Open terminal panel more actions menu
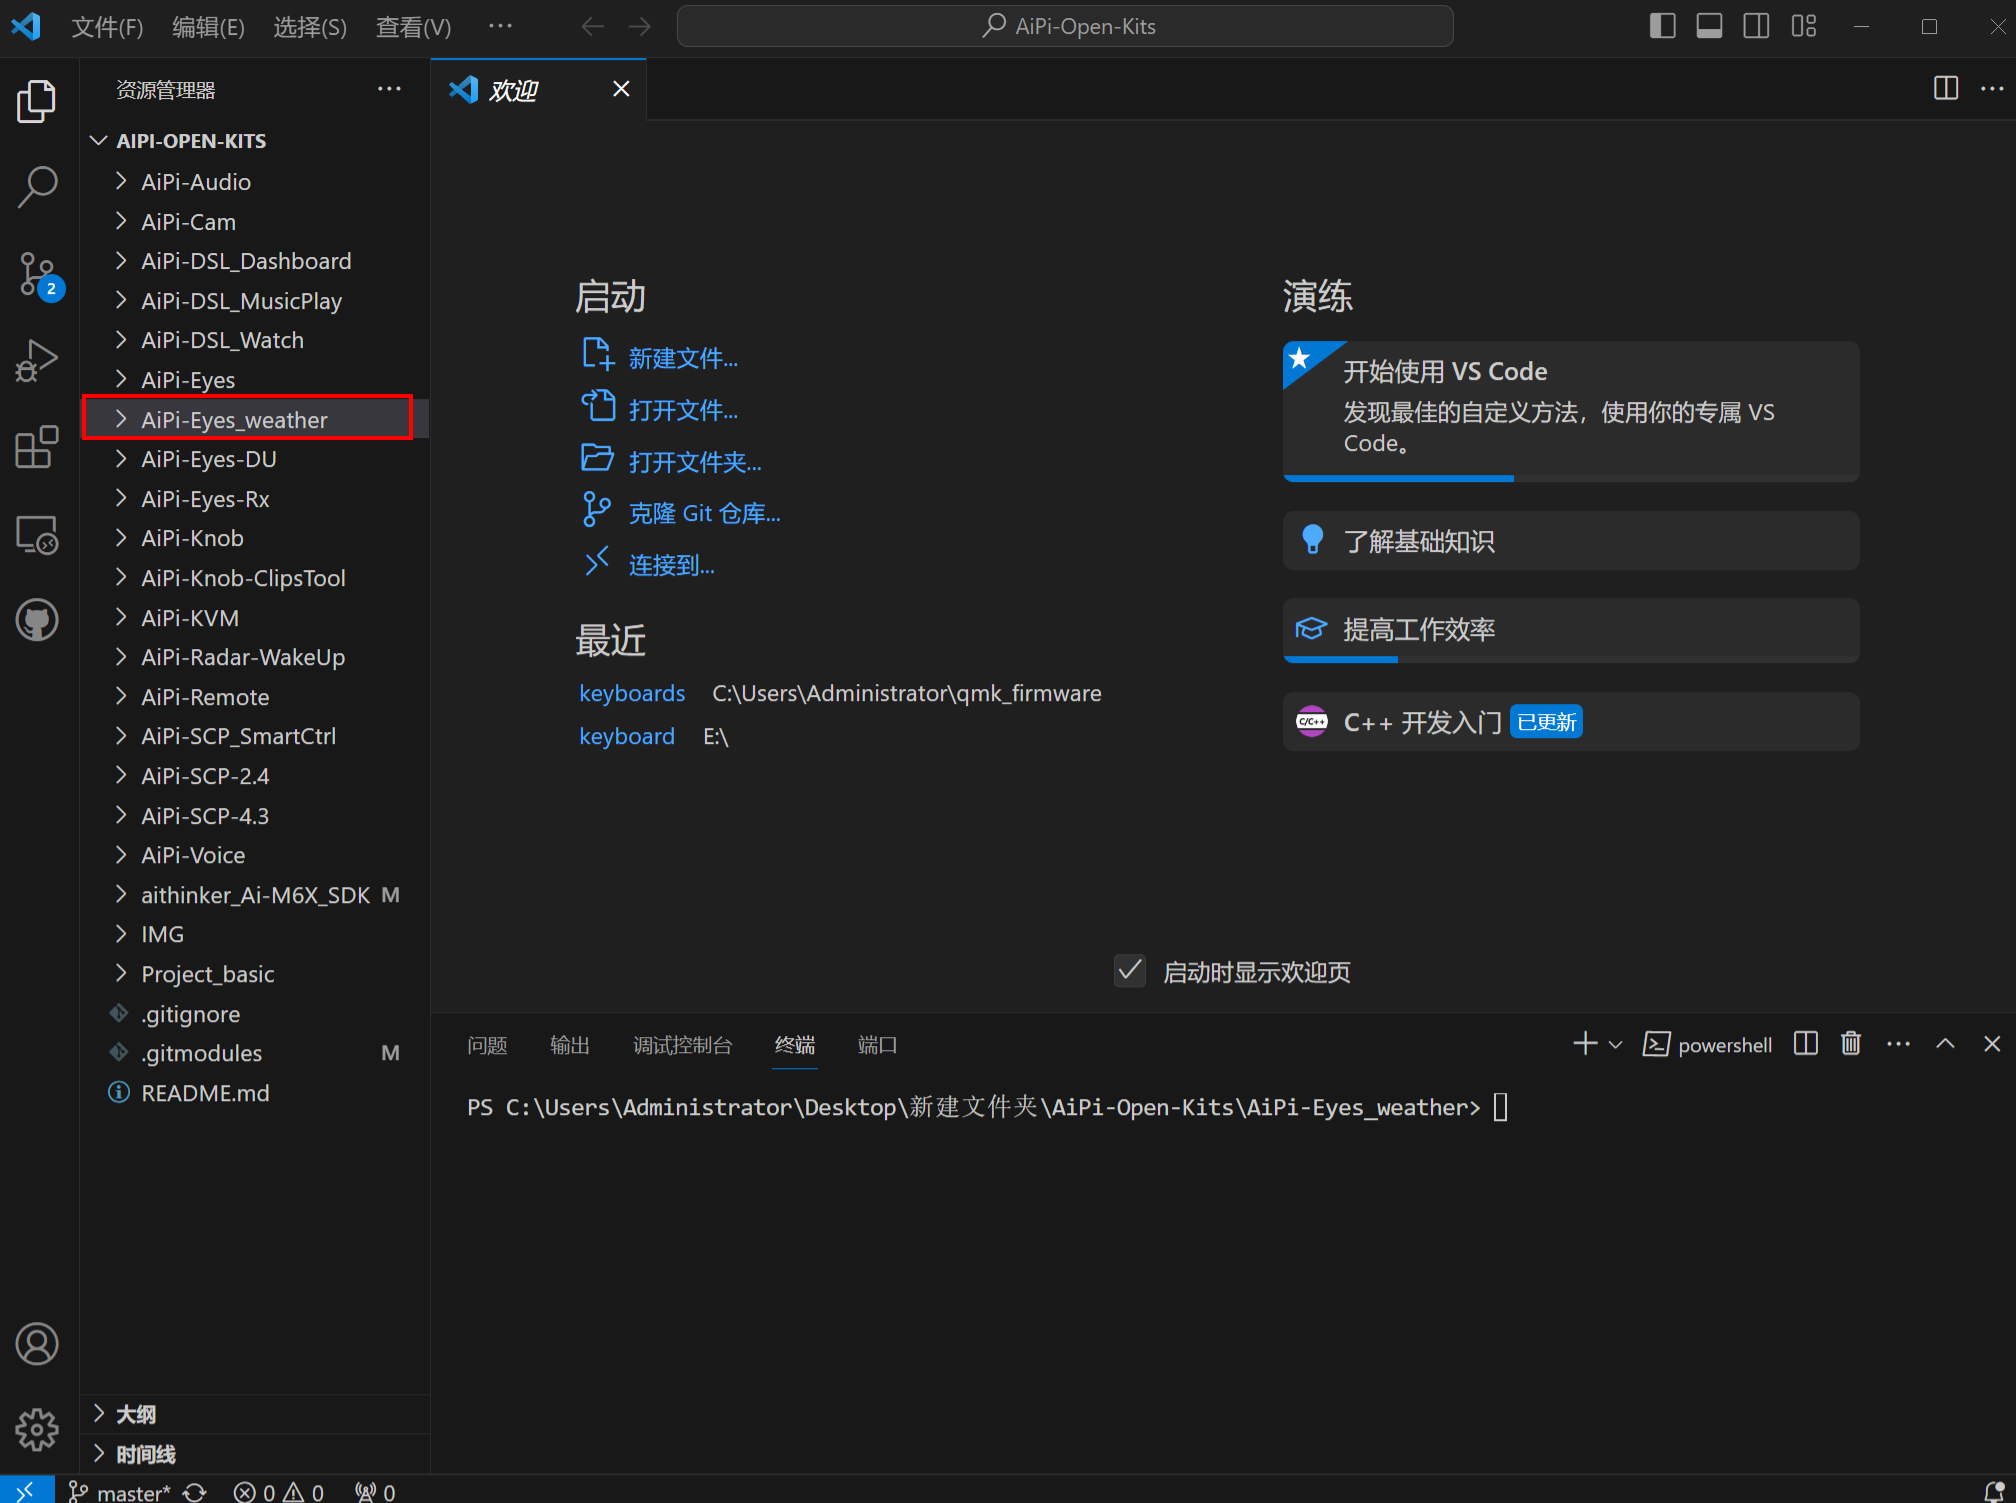This screenshot has width=2016, height=1503. 1898,1044
